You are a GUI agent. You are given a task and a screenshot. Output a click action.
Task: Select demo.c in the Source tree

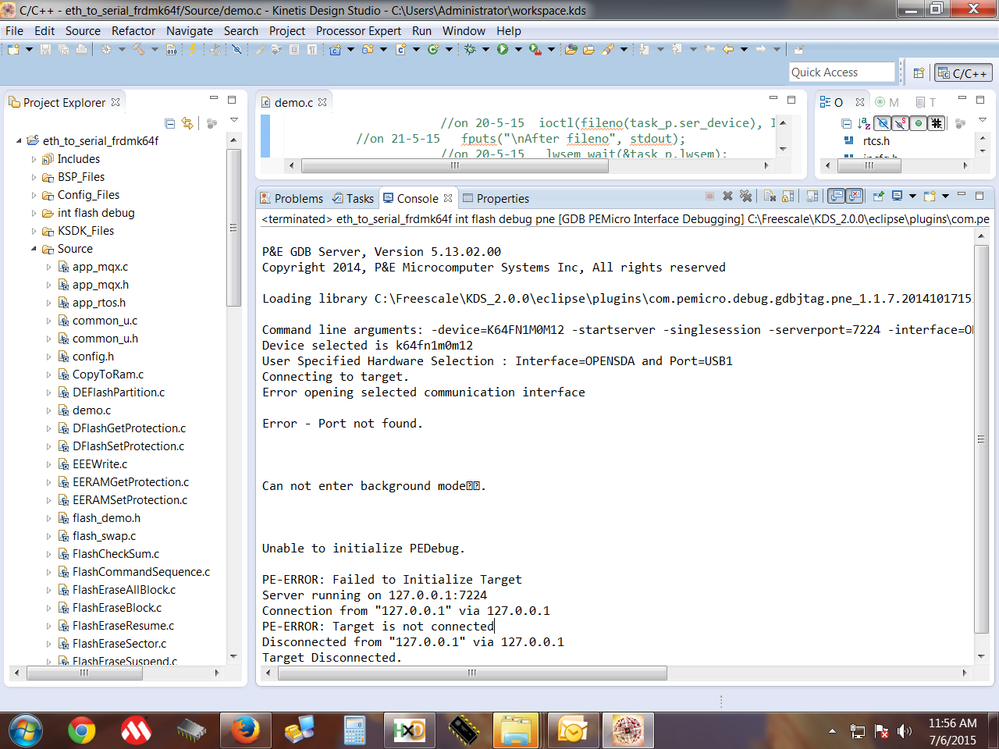pyautogui.click(x=91, y=410)
